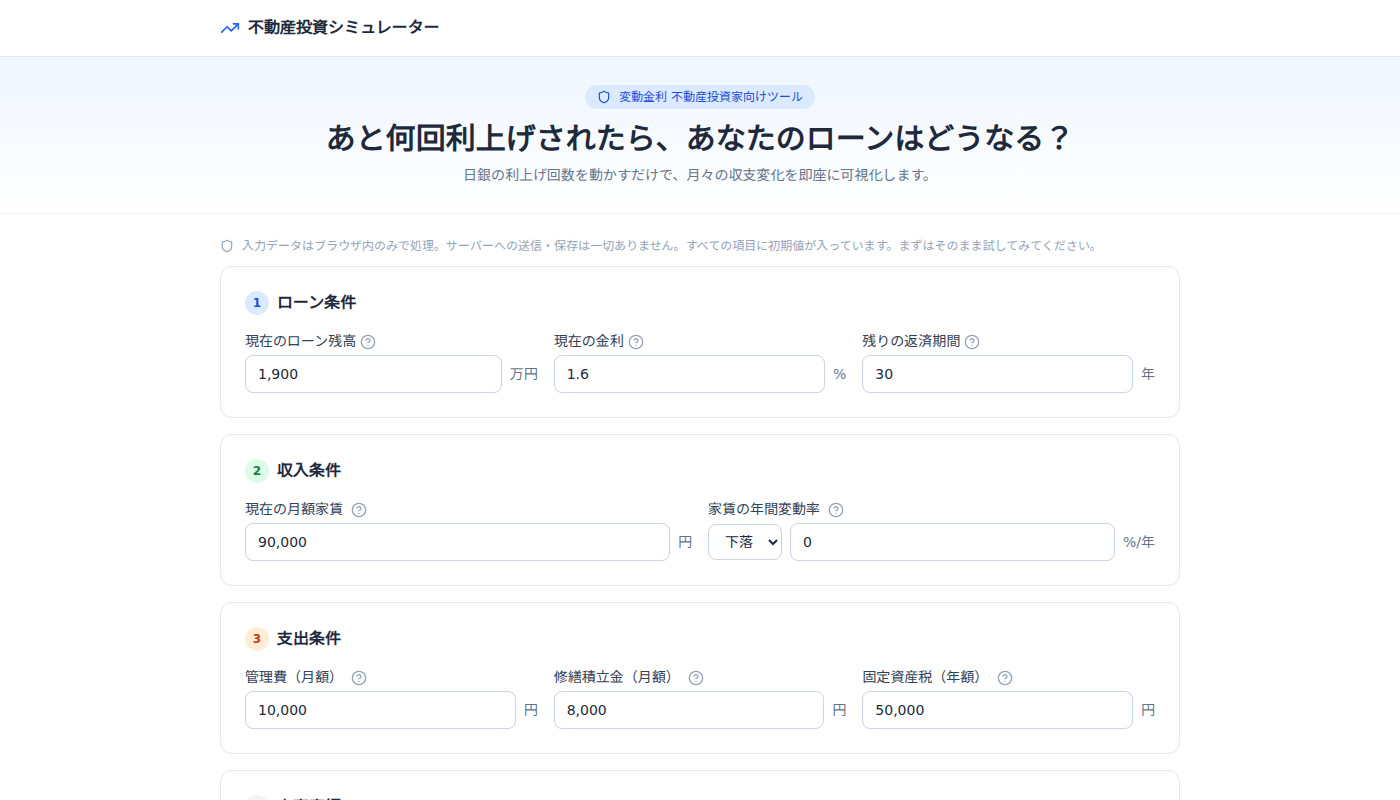Focus the management fee field showing 10,000
Image resolution: width=1400 pixels, height=800 pixels.
click(x=380, y=710)
